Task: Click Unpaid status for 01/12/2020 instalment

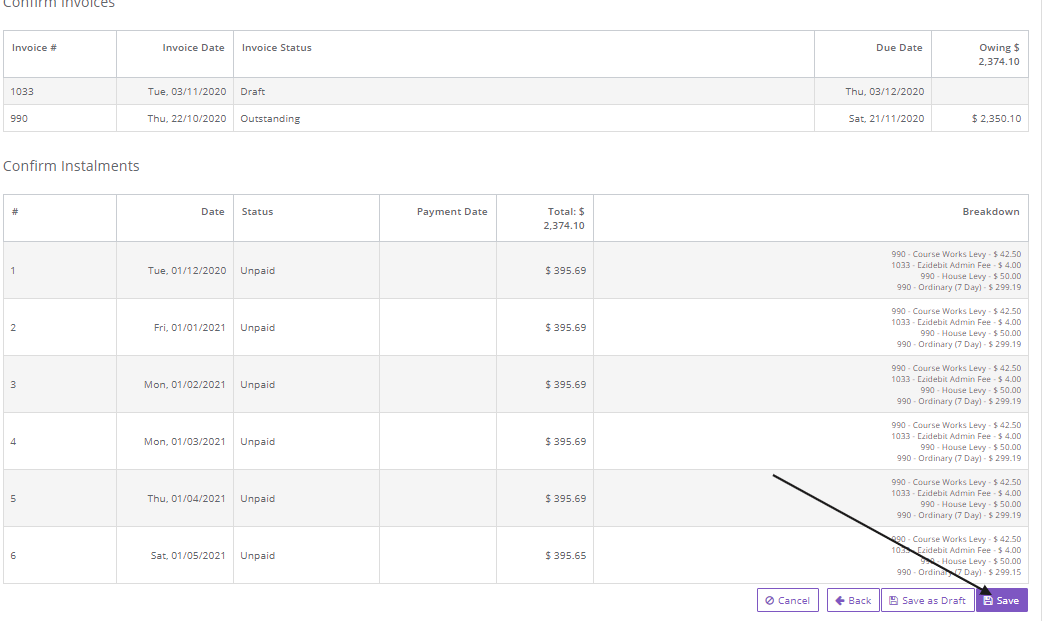Action: (x=257, y=271)
